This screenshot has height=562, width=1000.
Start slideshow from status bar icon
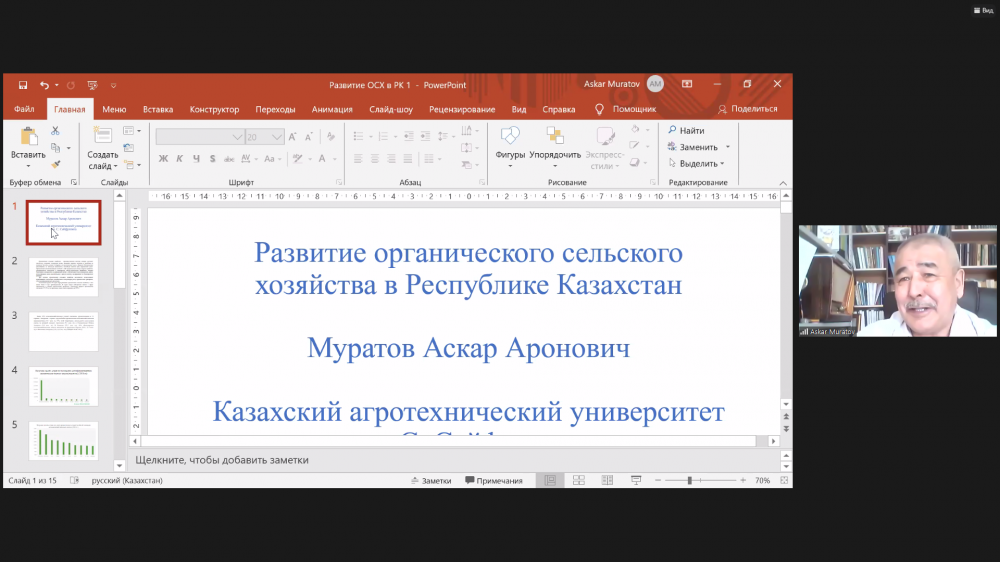coord(635,481)
